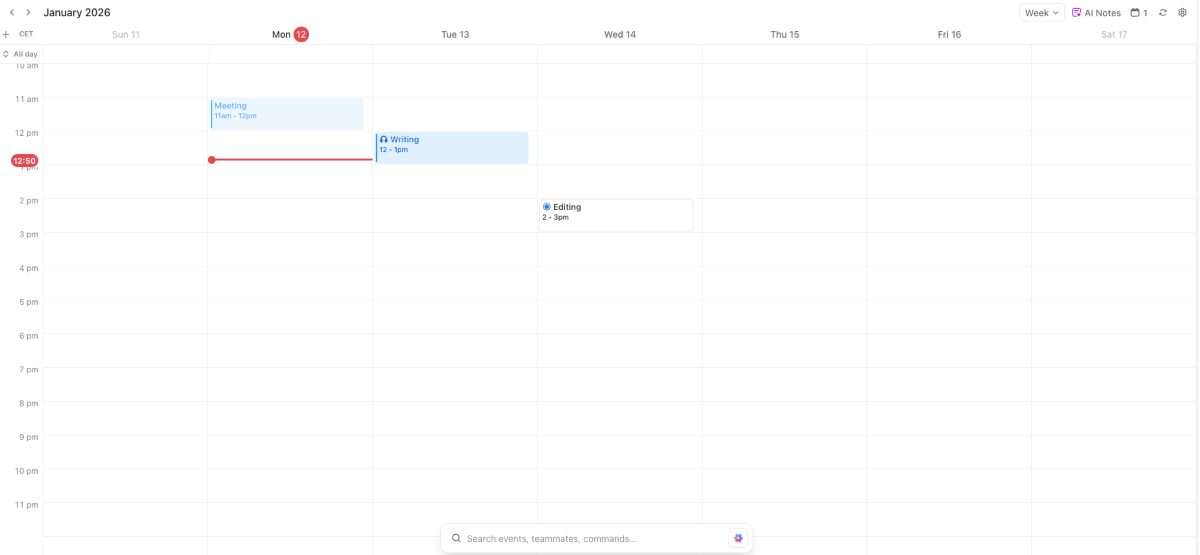Select the Sat 17 day header
This screenshot has width=1200, height=555.
(x=1114, y=35)
